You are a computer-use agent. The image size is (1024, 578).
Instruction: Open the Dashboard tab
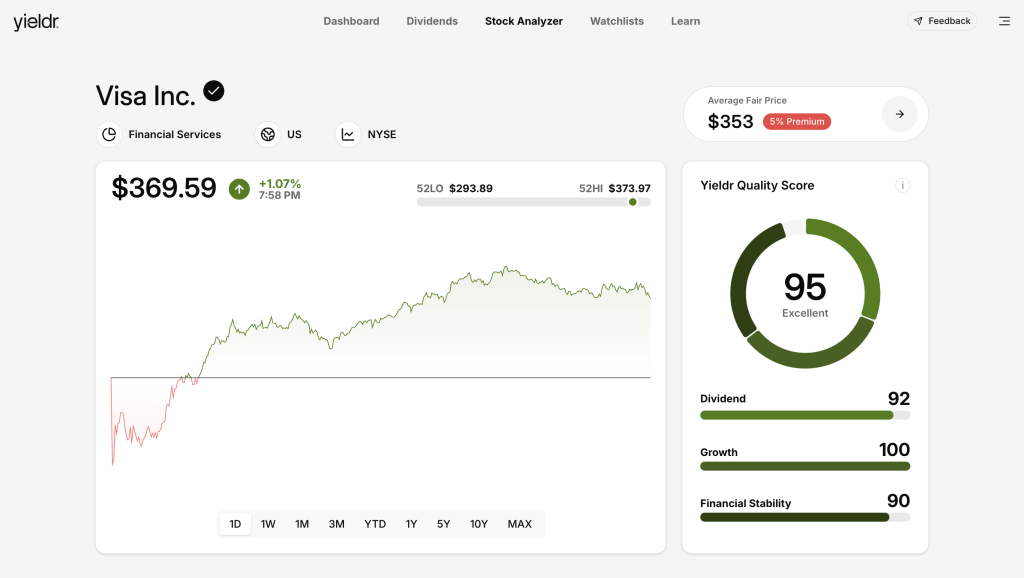click(x=351, y=21)
